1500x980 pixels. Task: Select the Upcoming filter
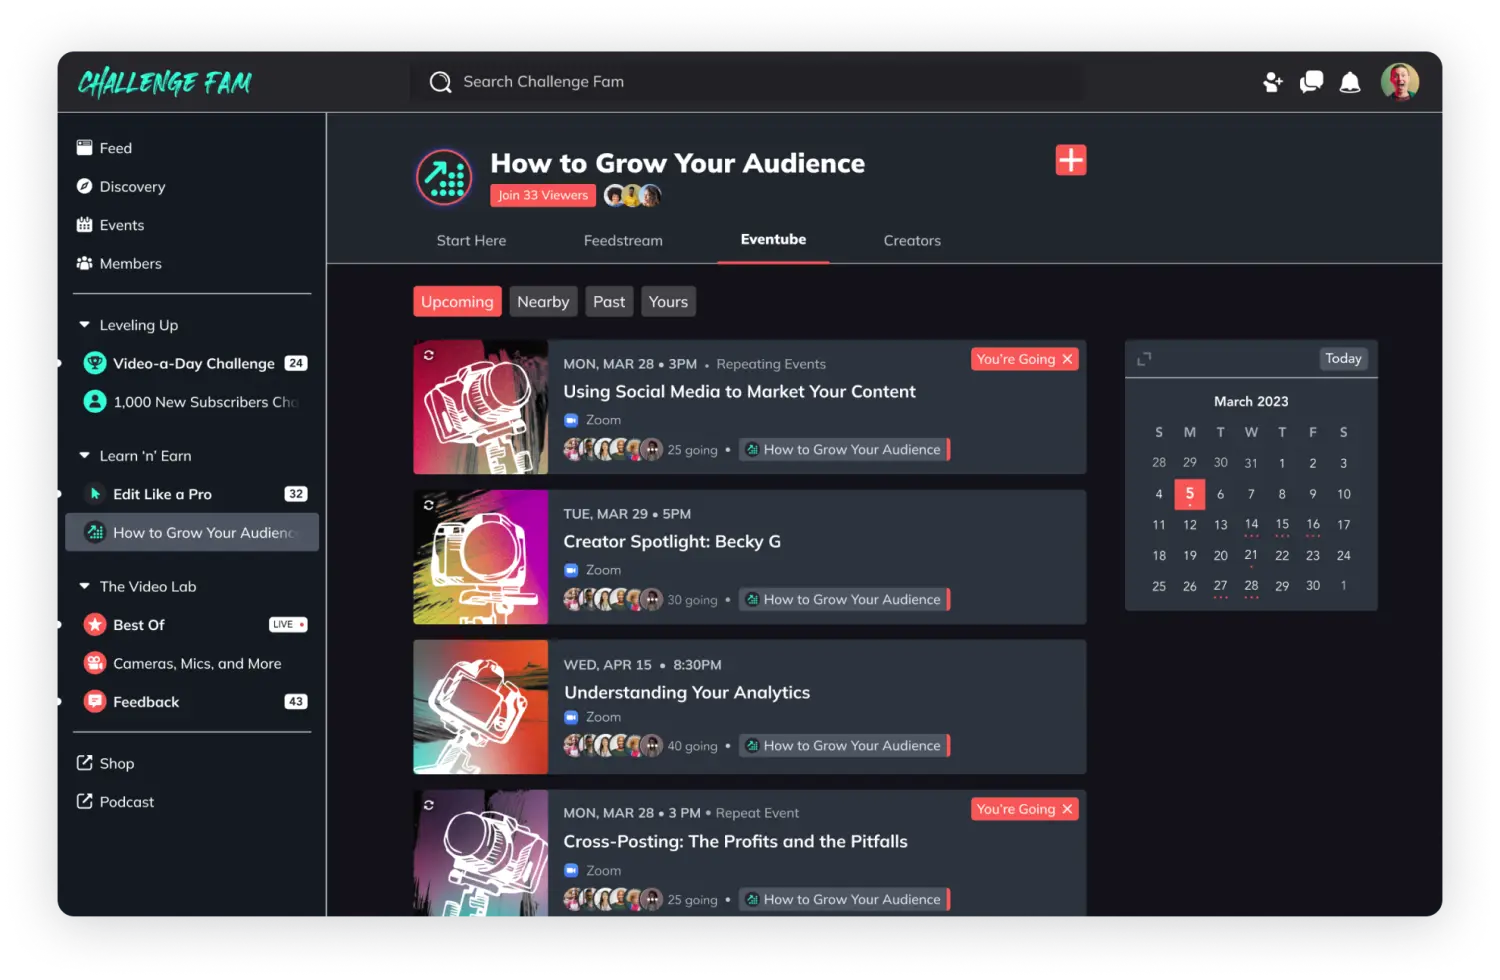click(x=457, y=302)
